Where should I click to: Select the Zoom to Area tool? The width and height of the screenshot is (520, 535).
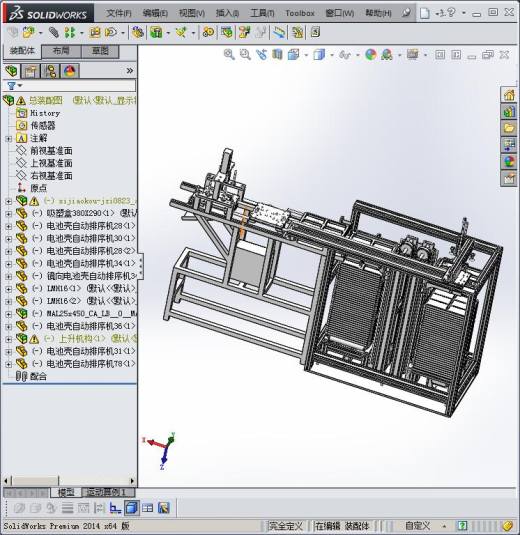[245, 55]
